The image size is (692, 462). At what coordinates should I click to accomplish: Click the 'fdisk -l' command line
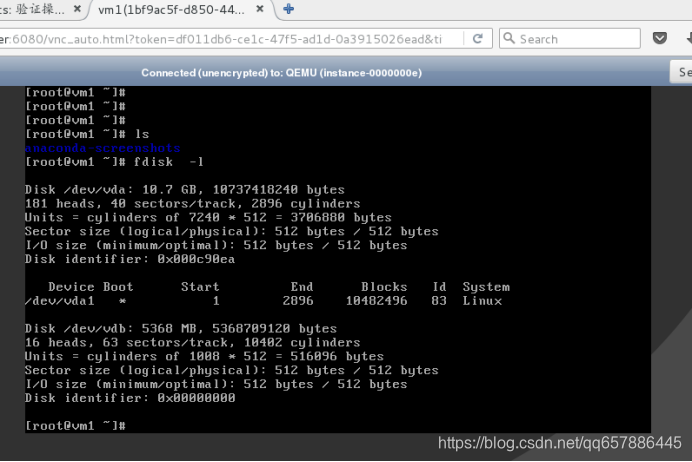(x=114, y=162)
